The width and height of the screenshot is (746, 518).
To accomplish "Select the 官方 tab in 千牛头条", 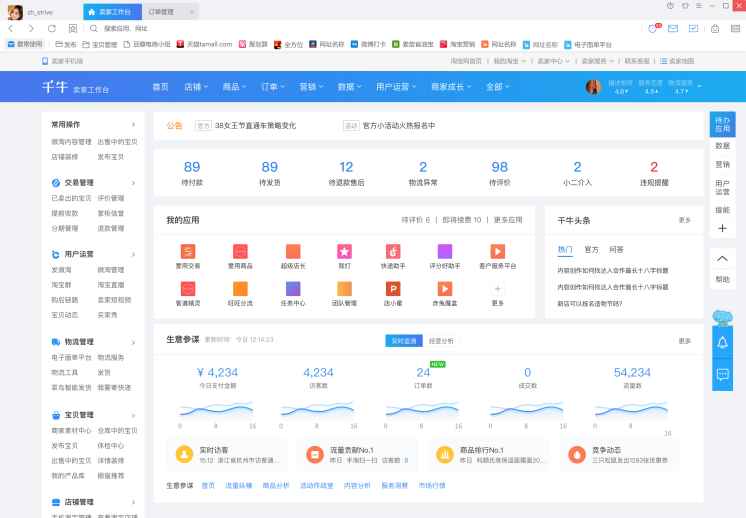I will [x=591, y=249].
